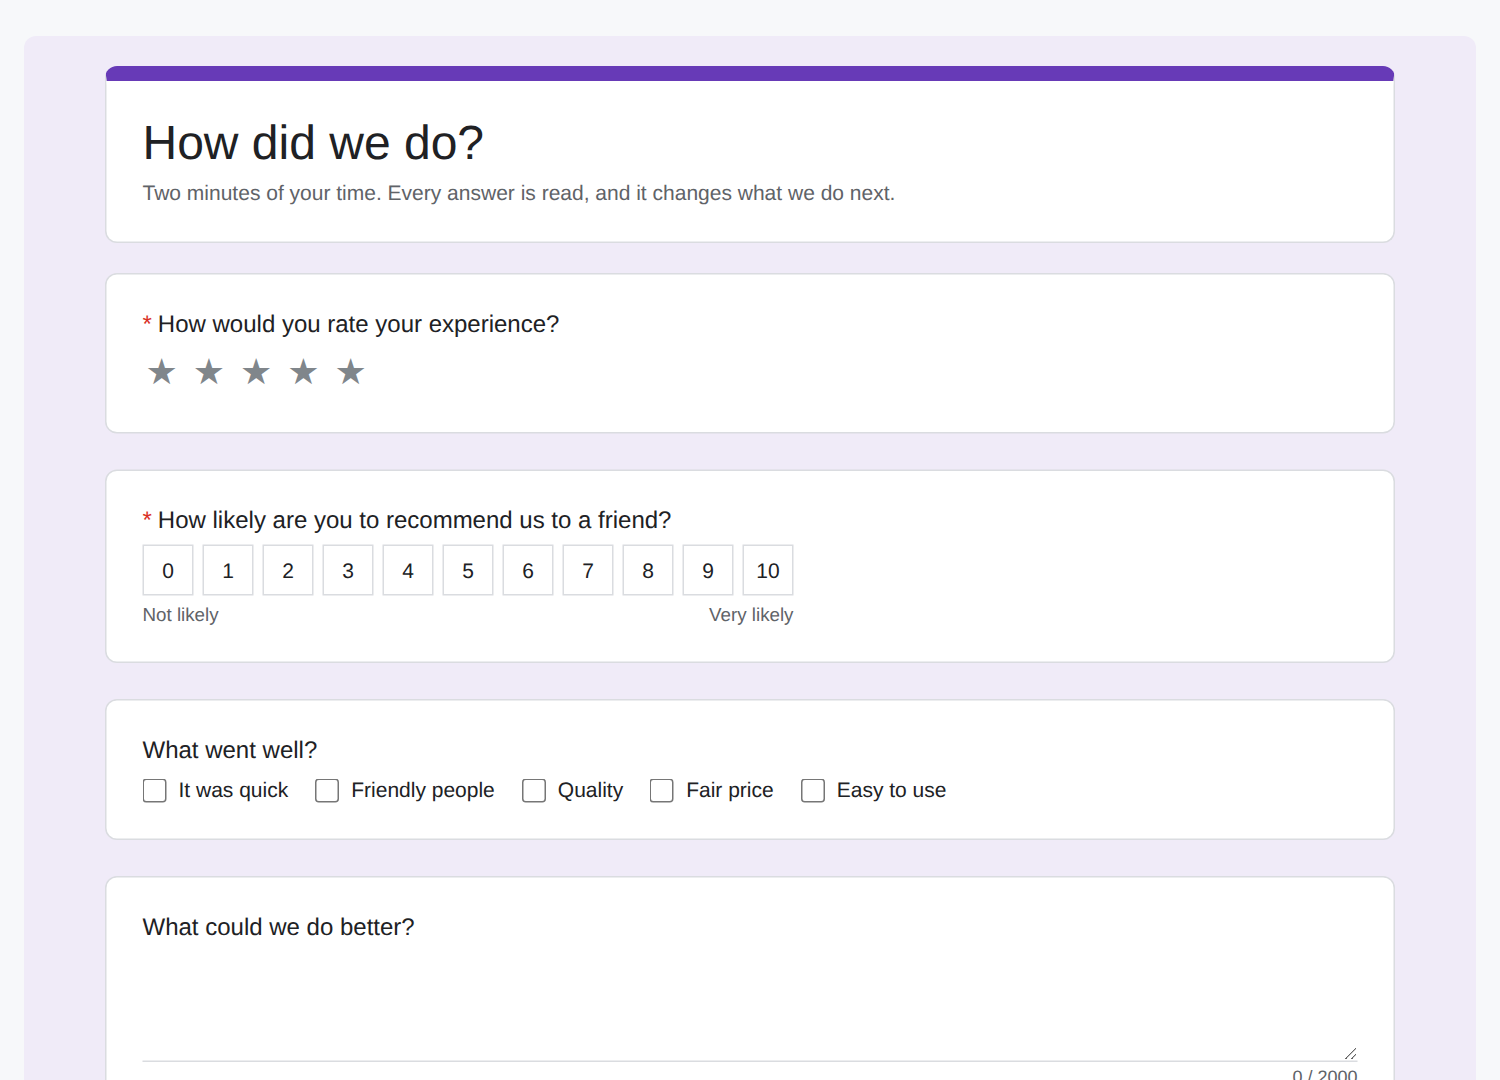Select 6 for likelihood to recommend

pyautogui.click(x=528, y=570)
